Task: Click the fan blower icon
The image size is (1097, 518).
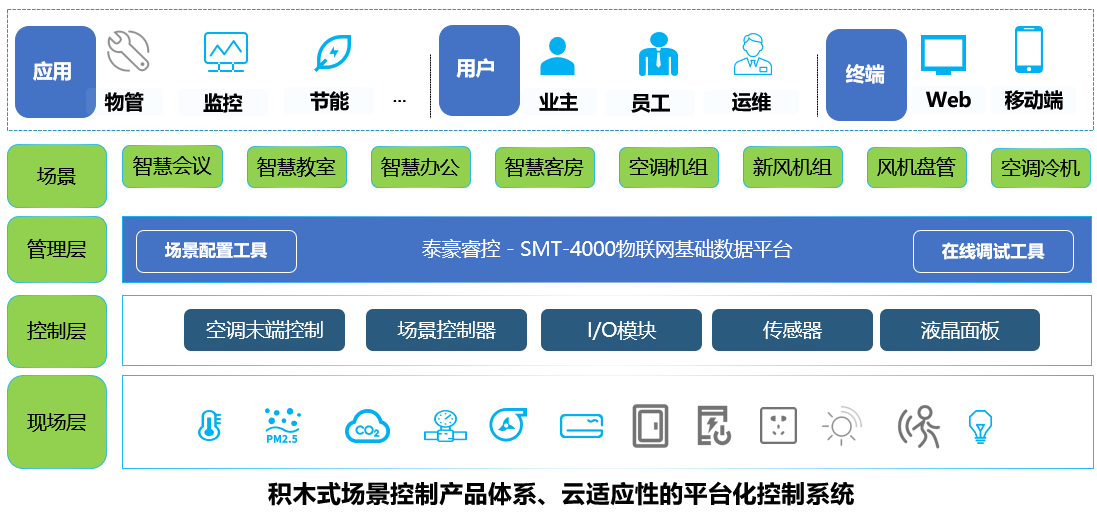Action: coord(508,424)
